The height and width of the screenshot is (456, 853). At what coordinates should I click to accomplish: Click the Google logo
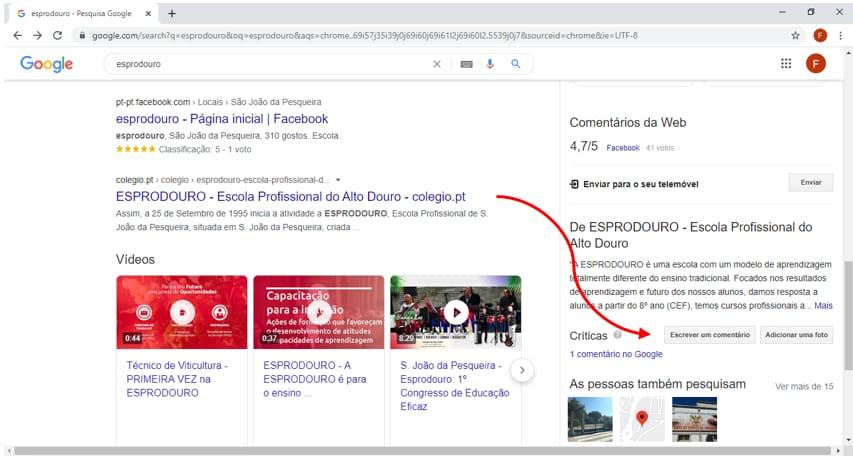pos(46,64)
